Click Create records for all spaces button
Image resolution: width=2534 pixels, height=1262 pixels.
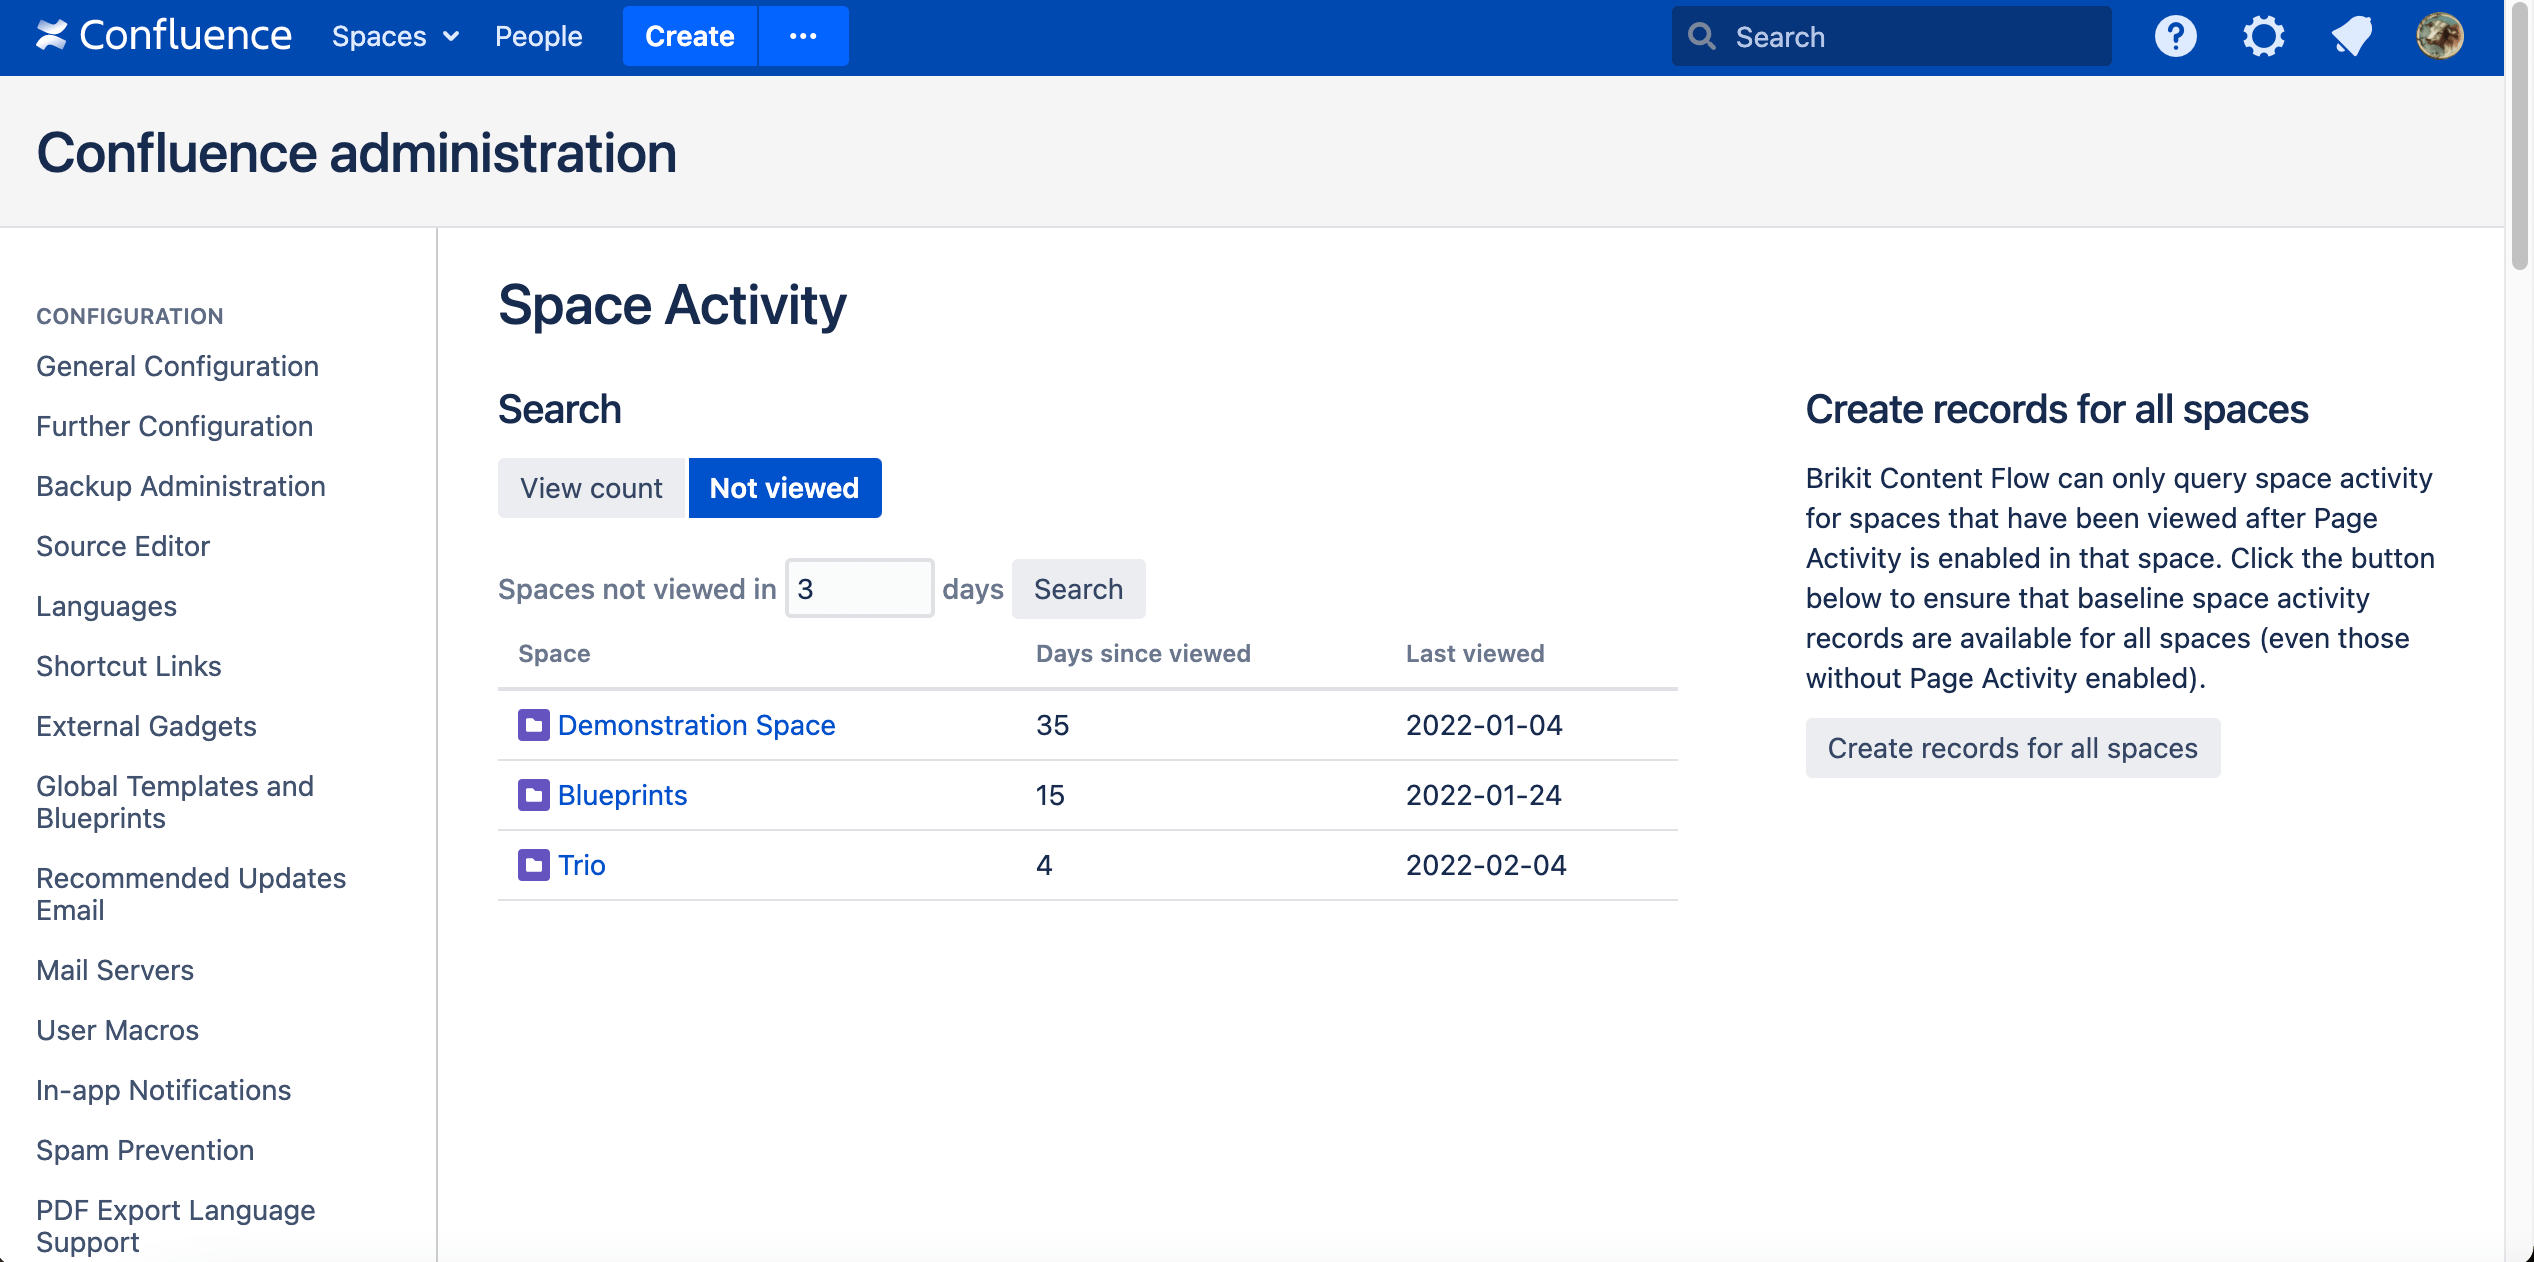[x=2012, y=748]
